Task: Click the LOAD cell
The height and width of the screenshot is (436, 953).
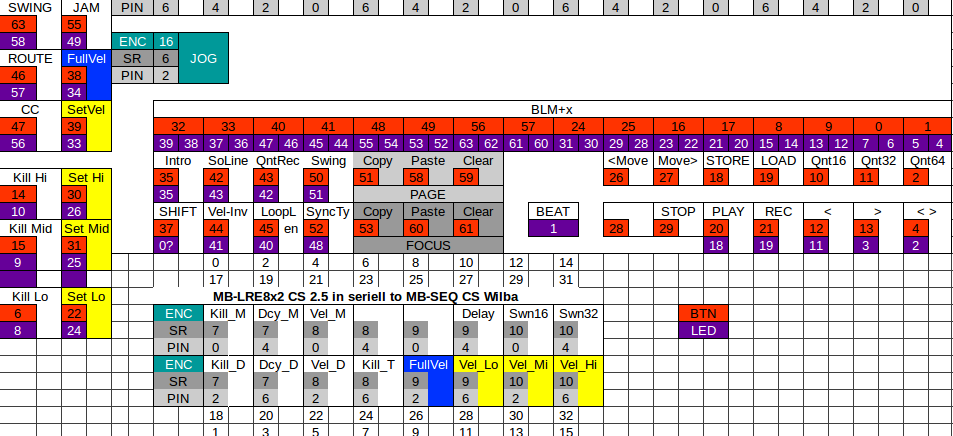Action: (778, 160)
